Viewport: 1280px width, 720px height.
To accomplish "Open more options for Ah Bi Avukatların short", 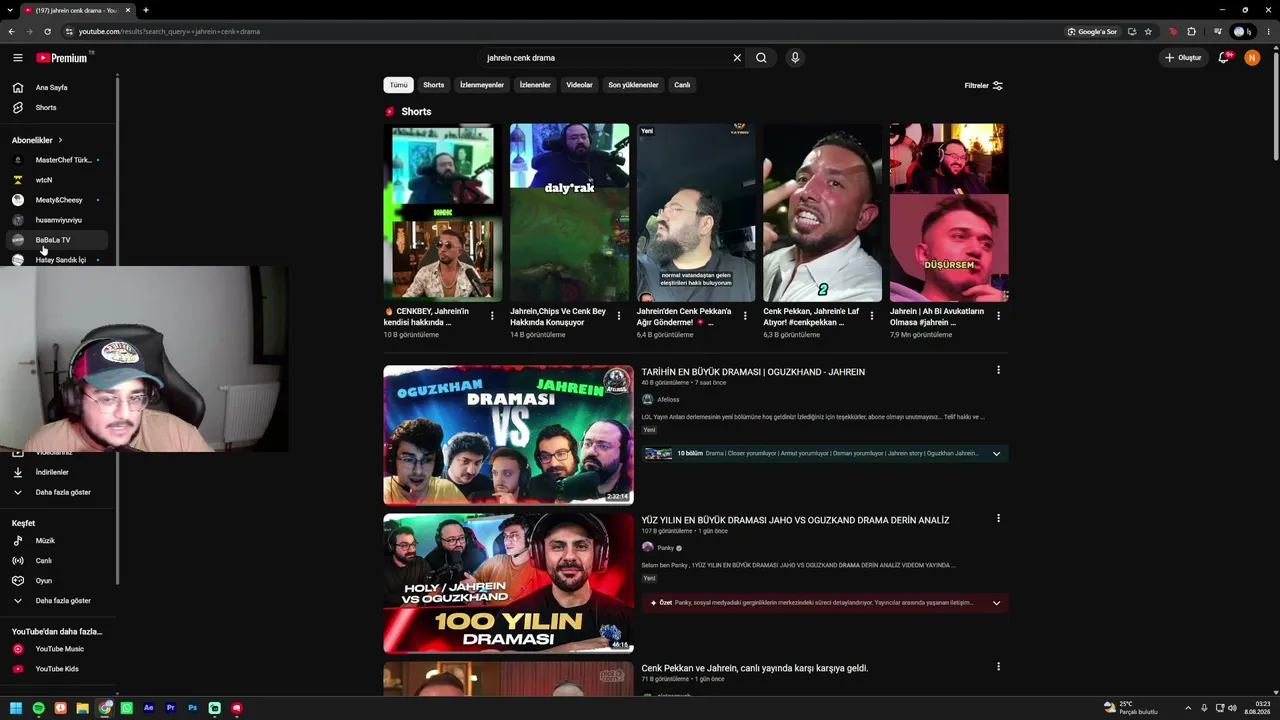I will [998, 316].
